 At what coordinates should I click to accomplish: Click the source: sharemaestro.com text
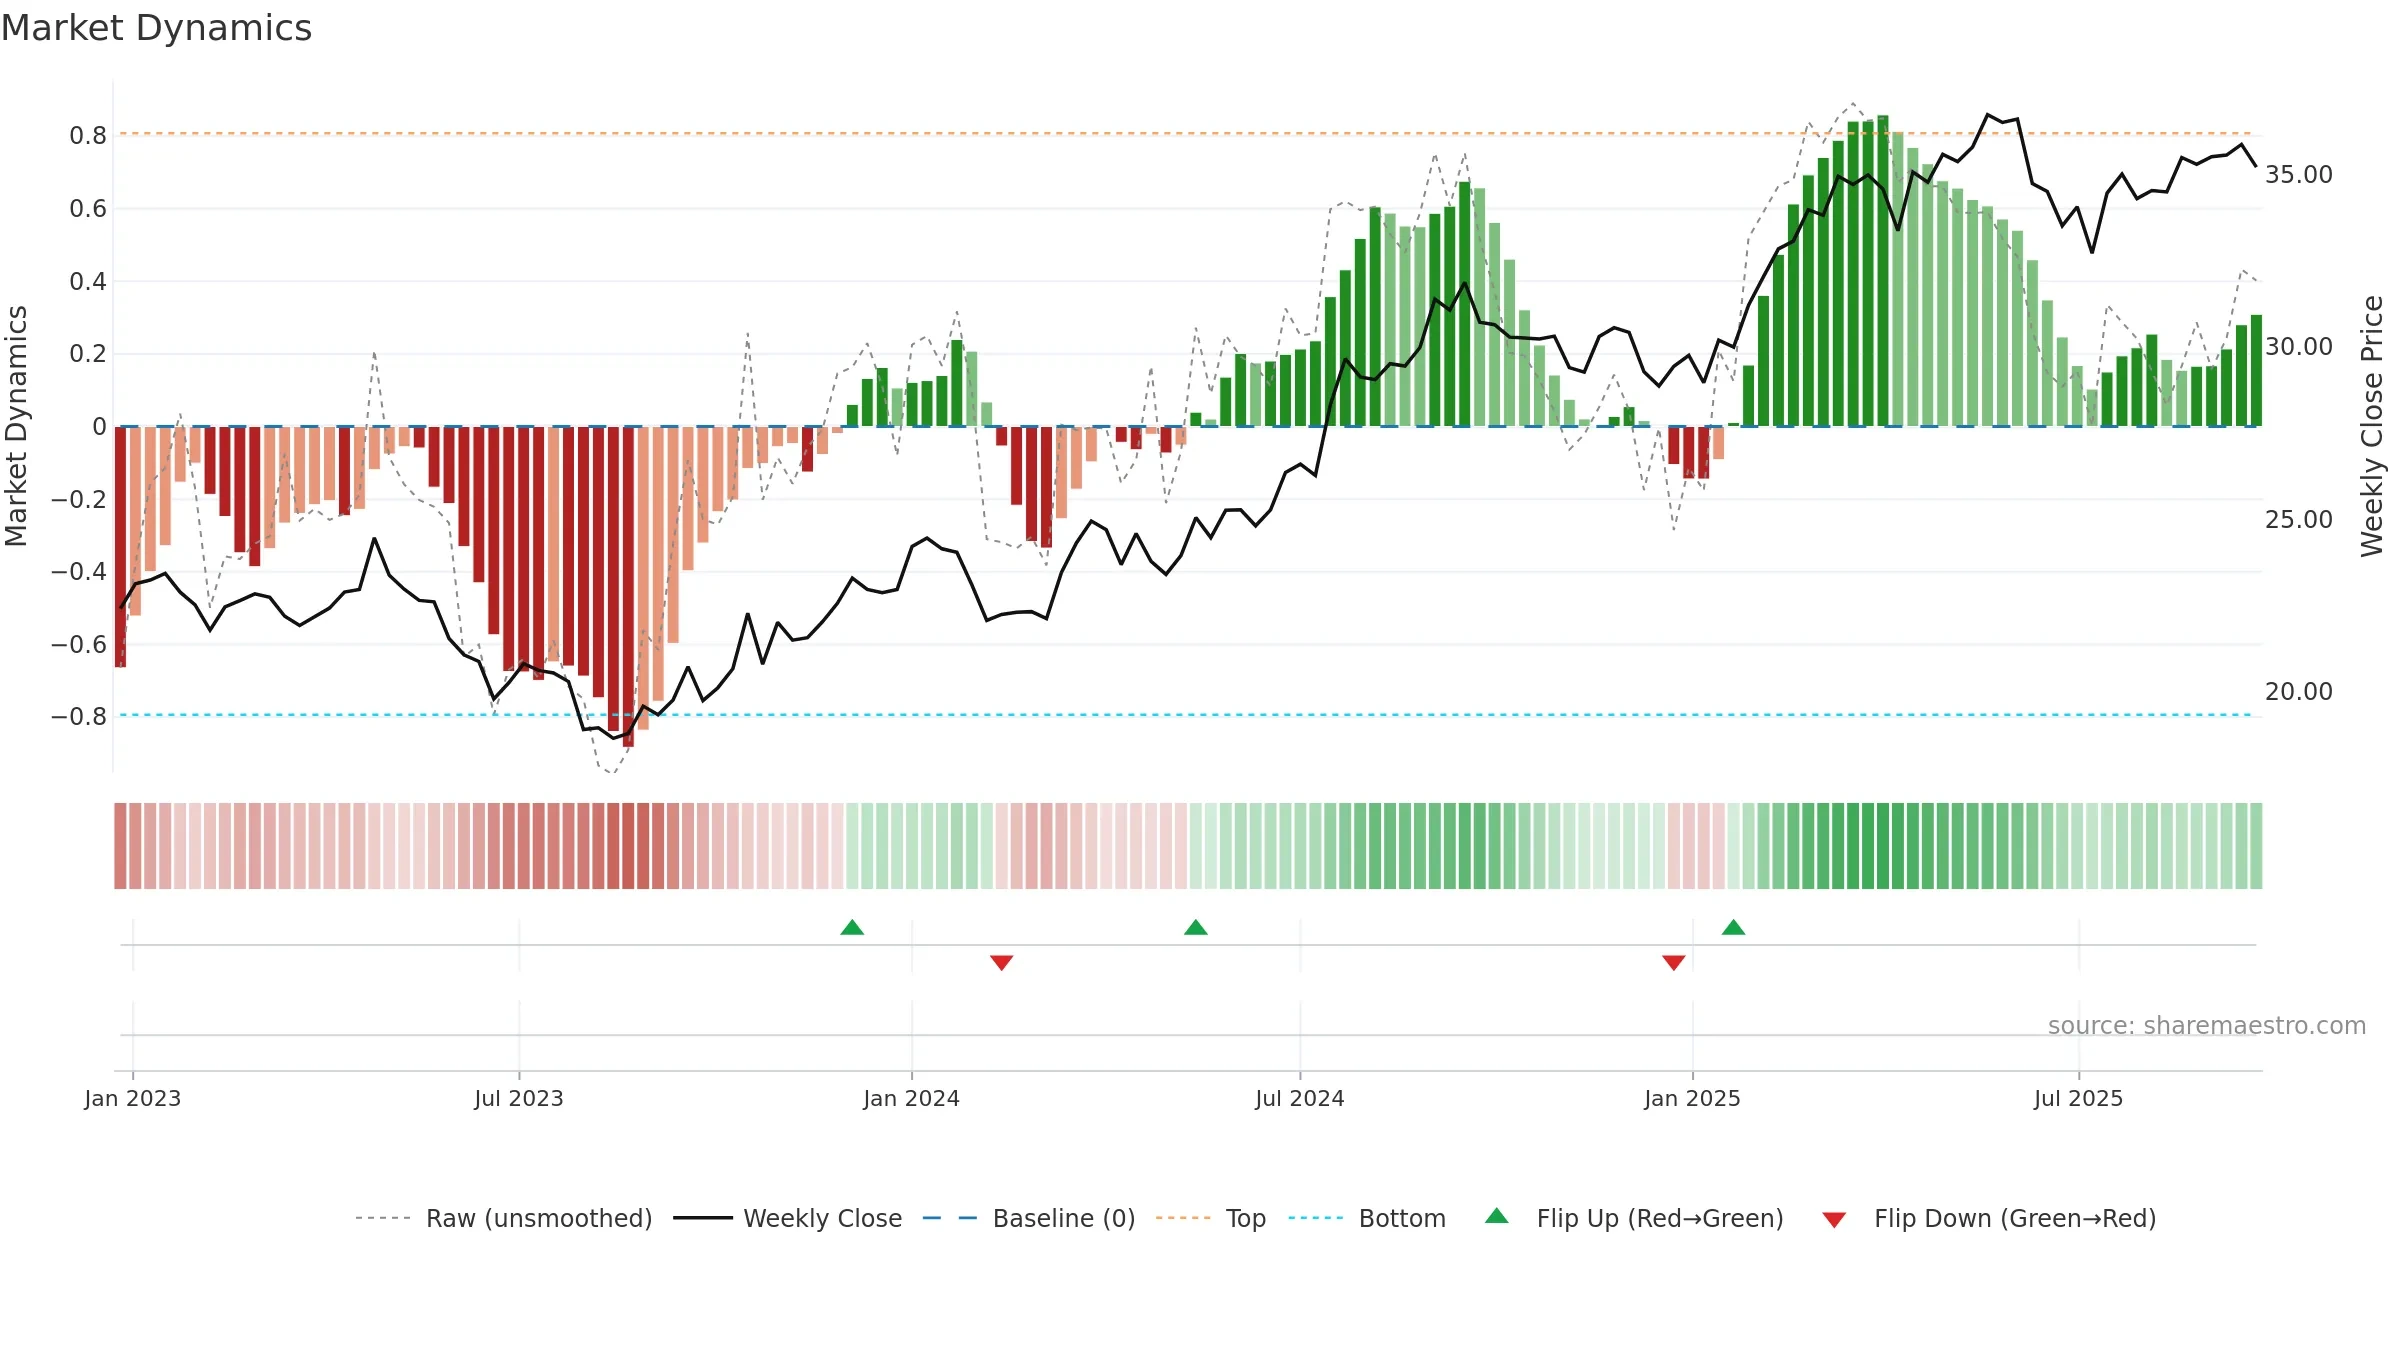pyautogui.click(x=2207, y=1025)
